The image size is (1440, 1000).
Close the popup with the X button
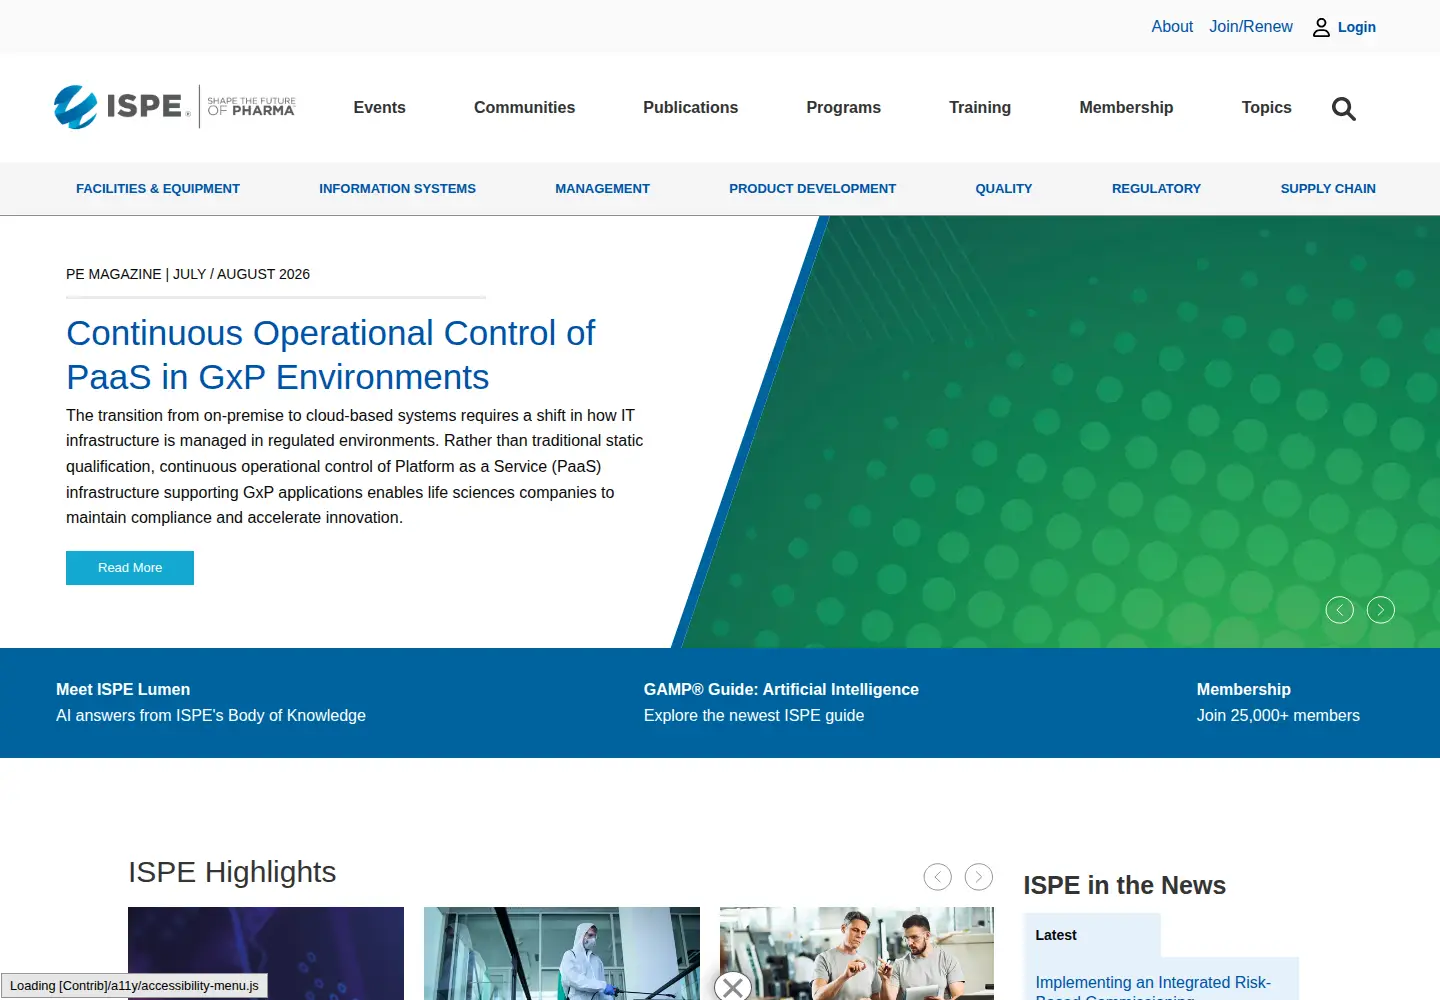[x=733, y=988]
